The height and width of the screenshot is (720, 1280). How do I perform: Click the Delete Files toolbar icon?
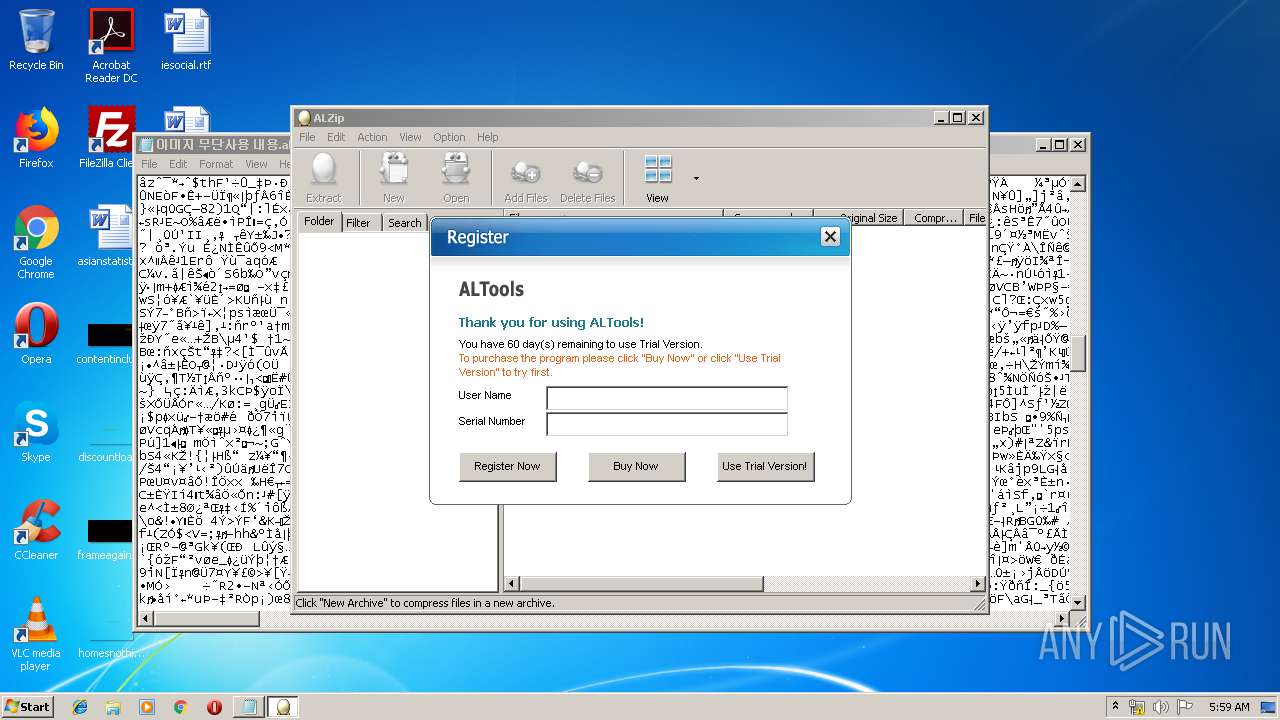click(x=588, y=179)
